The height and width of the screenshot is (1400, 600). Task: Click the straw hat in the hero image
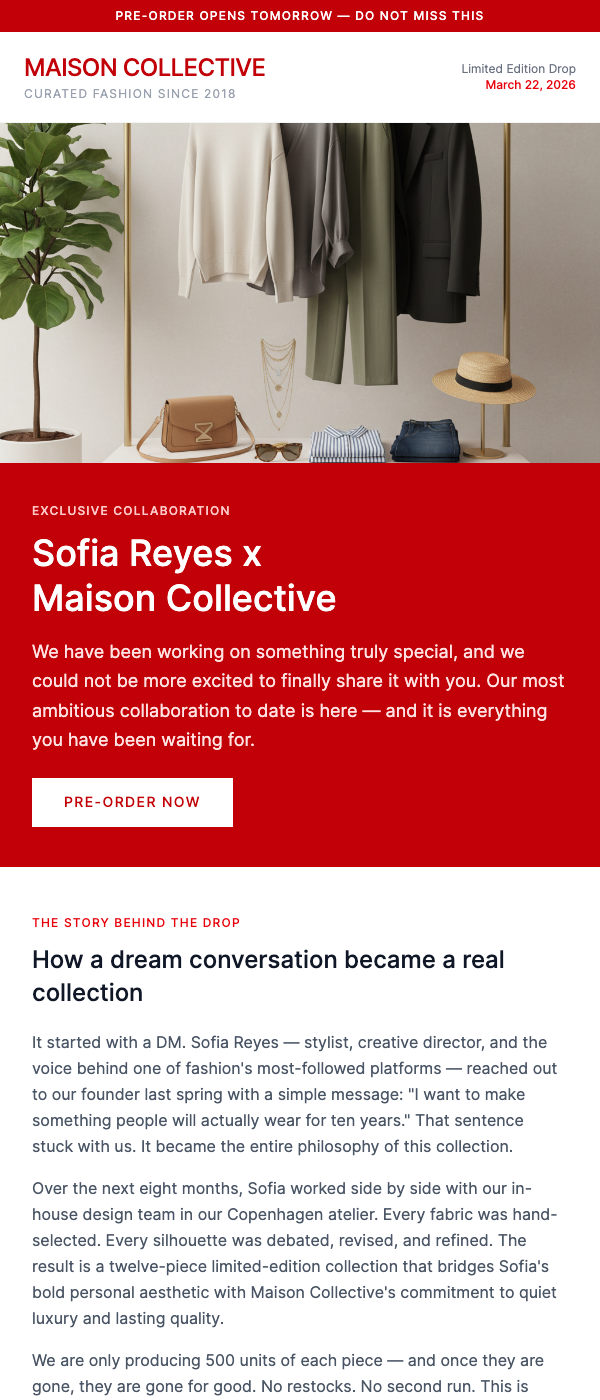click(x=482, y=380)
